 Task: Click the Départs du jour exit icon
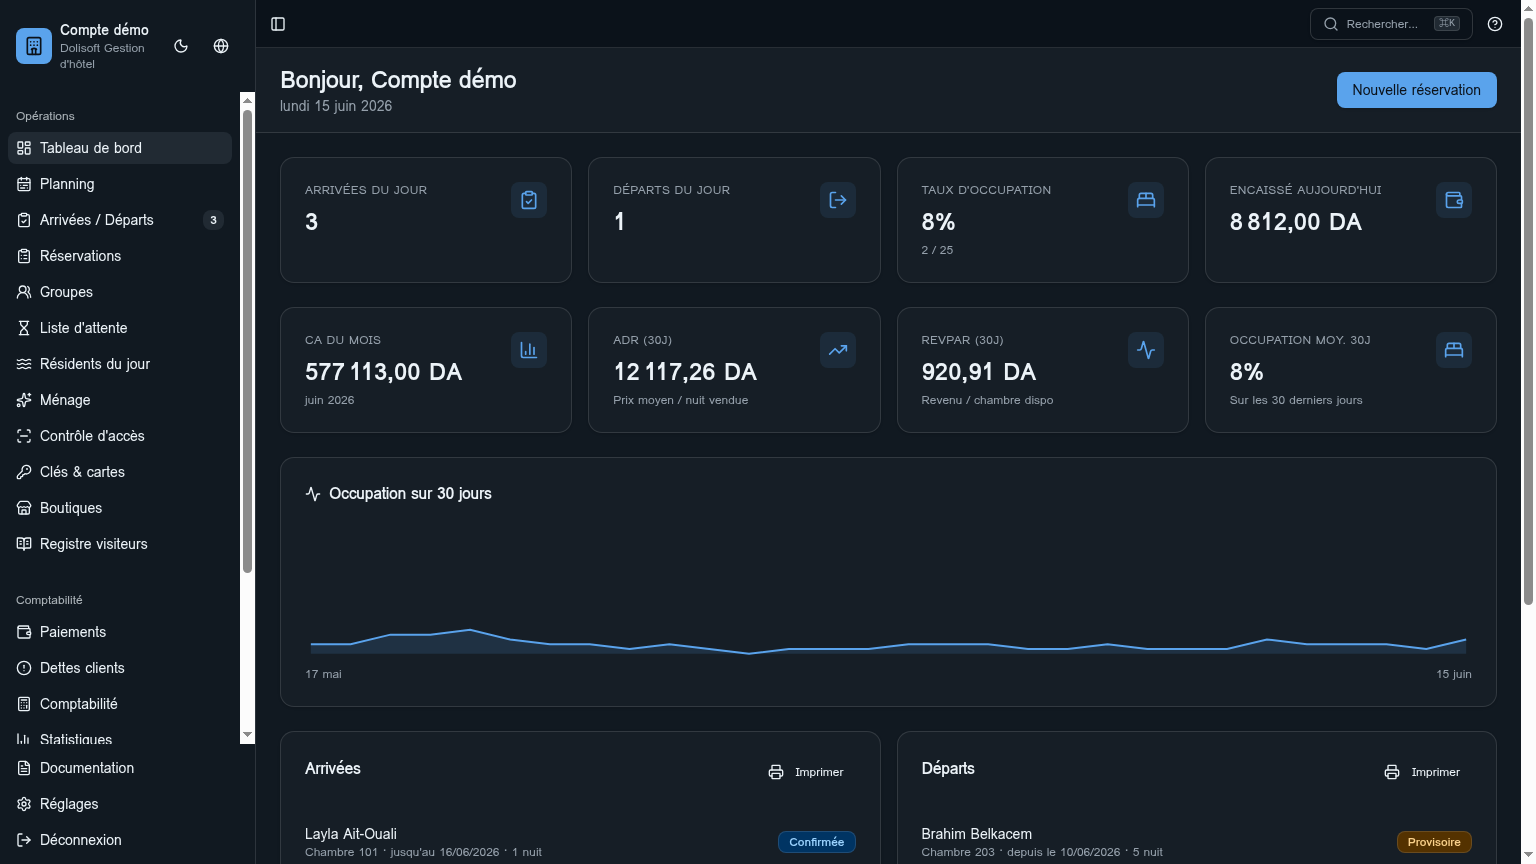(838, 200)
